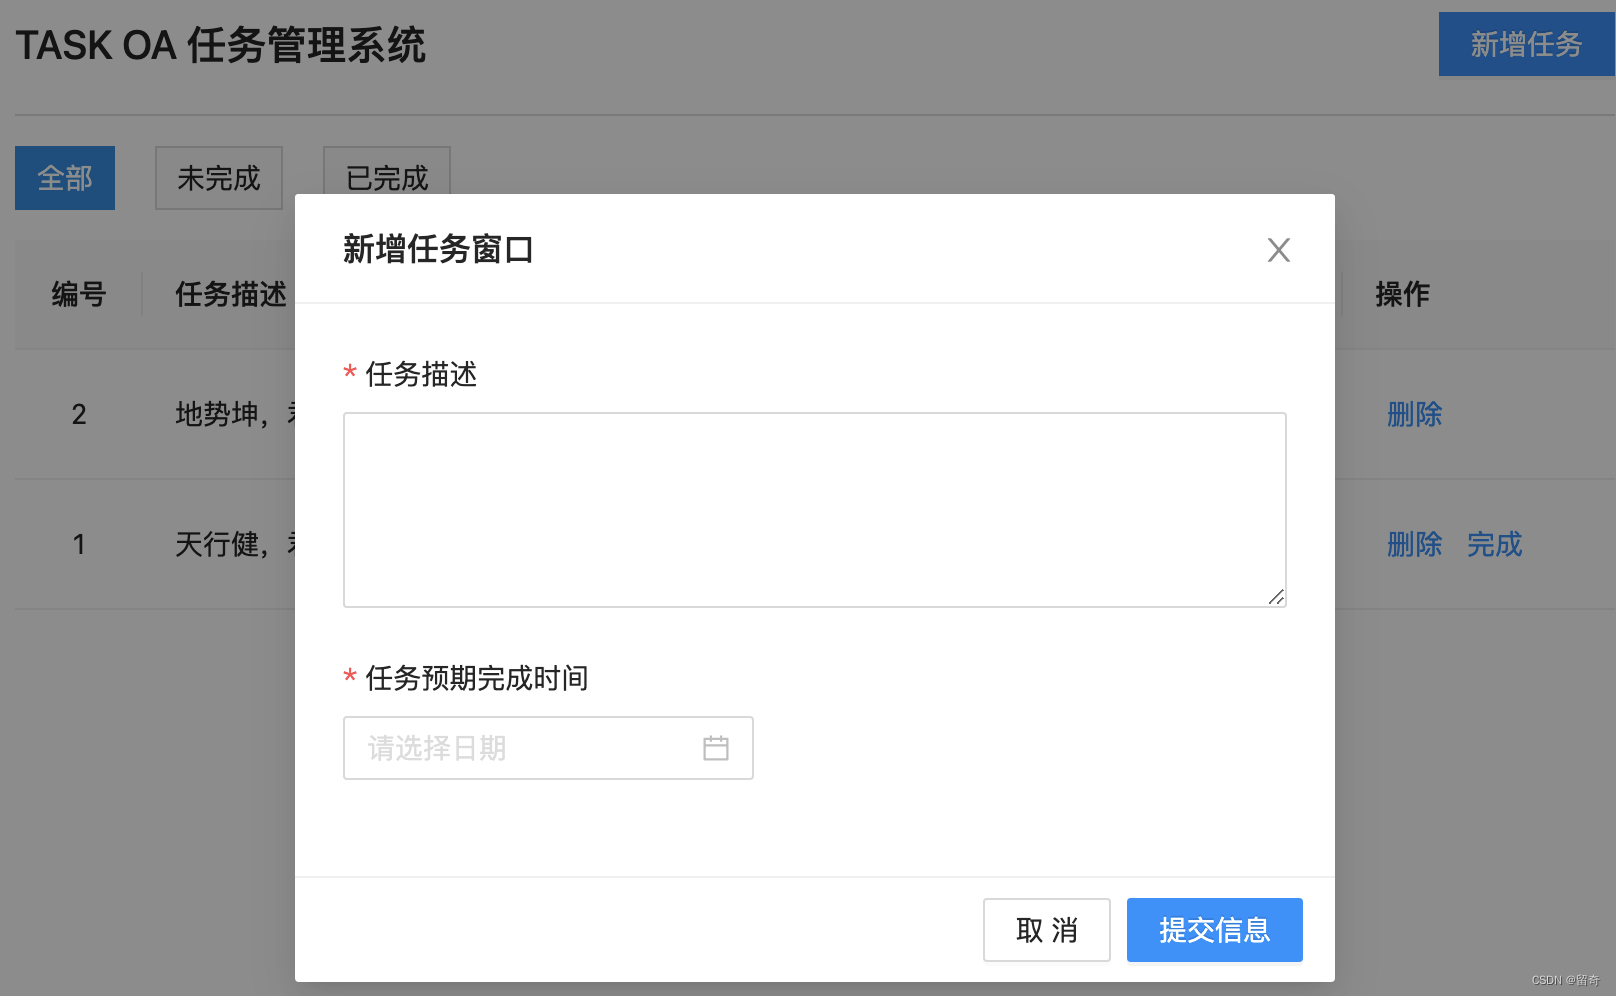The height and width of the screenshot is (996, 1616).
Task: Click the TASK OA 任务管理系统 heading
Action: coord(221,45)
